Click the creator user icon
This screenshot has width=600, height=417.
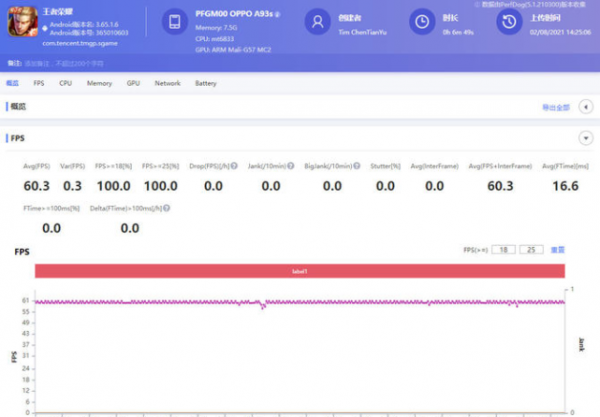(x=317, y=22)
